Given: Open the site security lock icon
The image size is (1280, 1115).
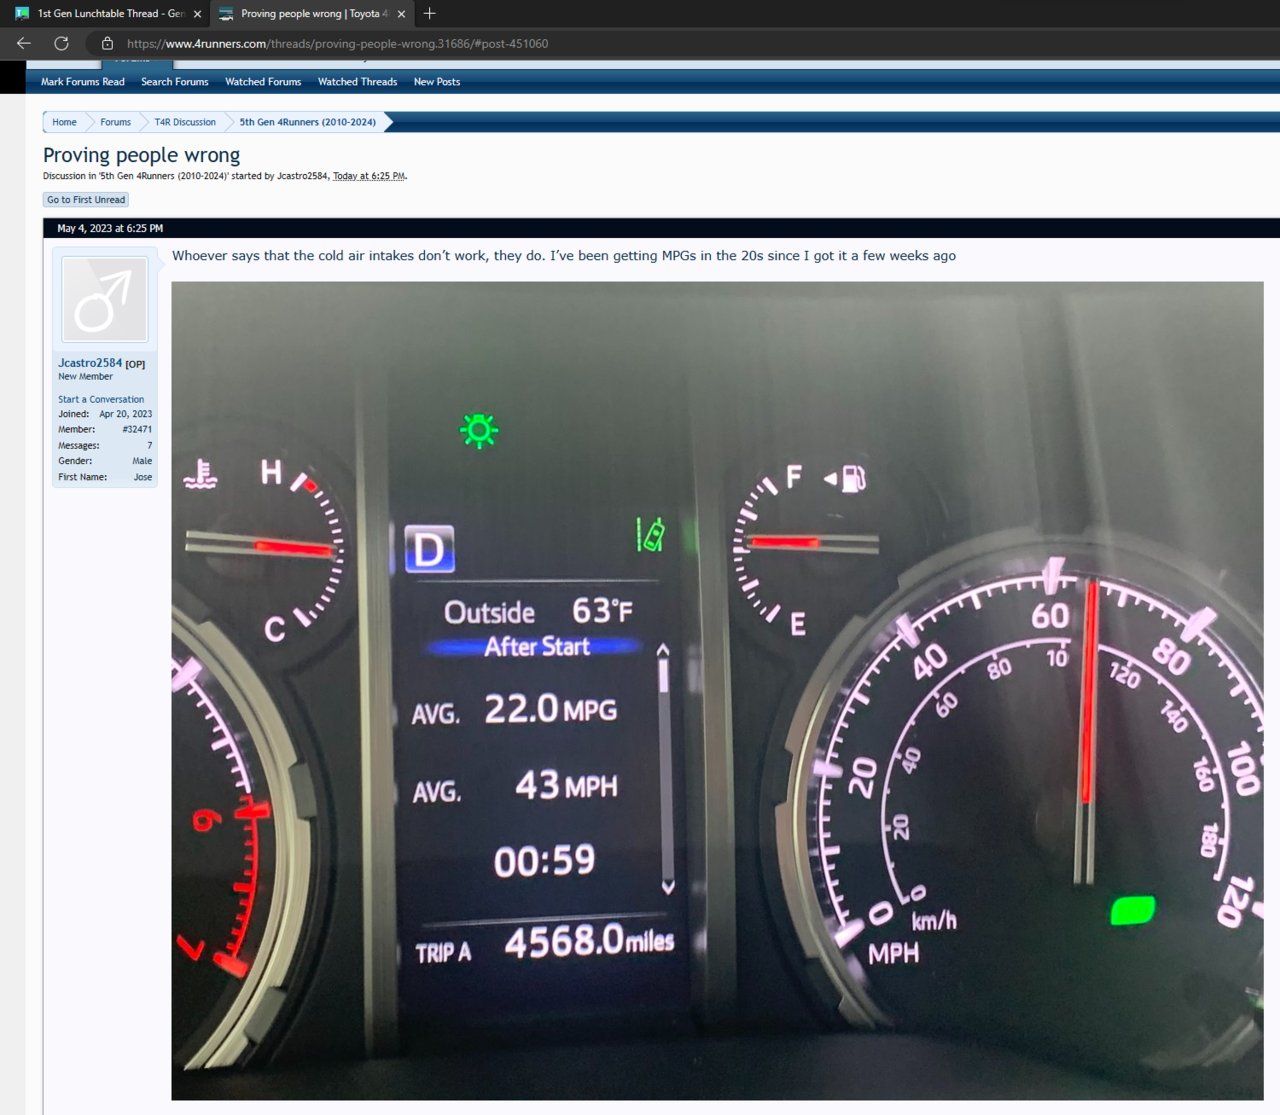Looking at the screenshot, I should click(107, 43).
